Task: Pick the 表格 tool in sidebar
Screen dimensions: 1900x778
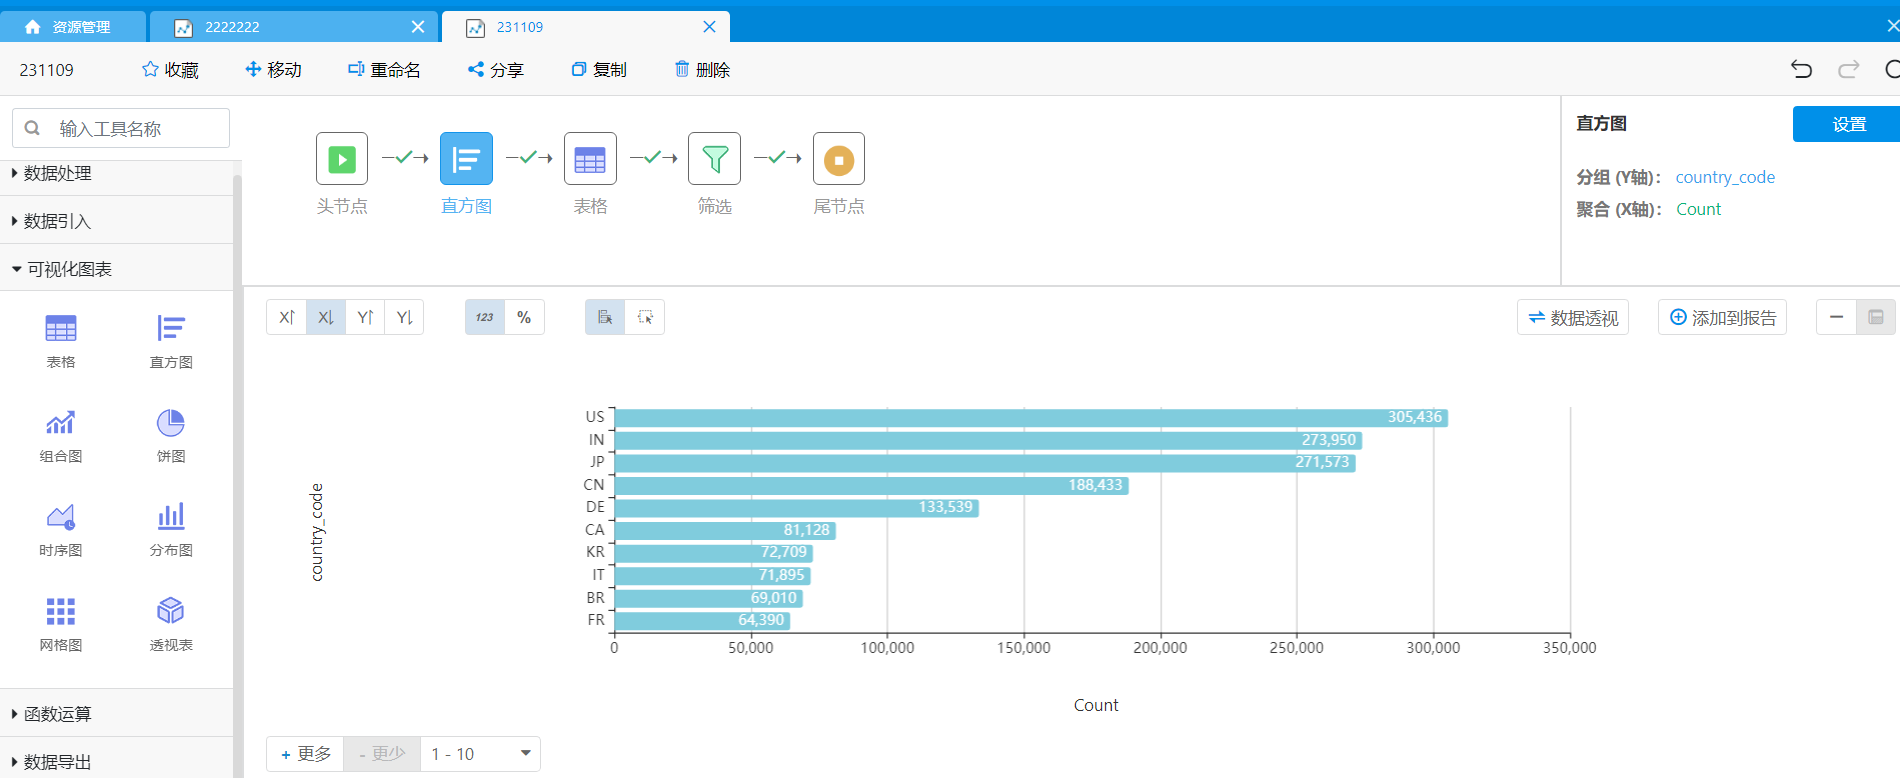Action: (x=61, y=340)
